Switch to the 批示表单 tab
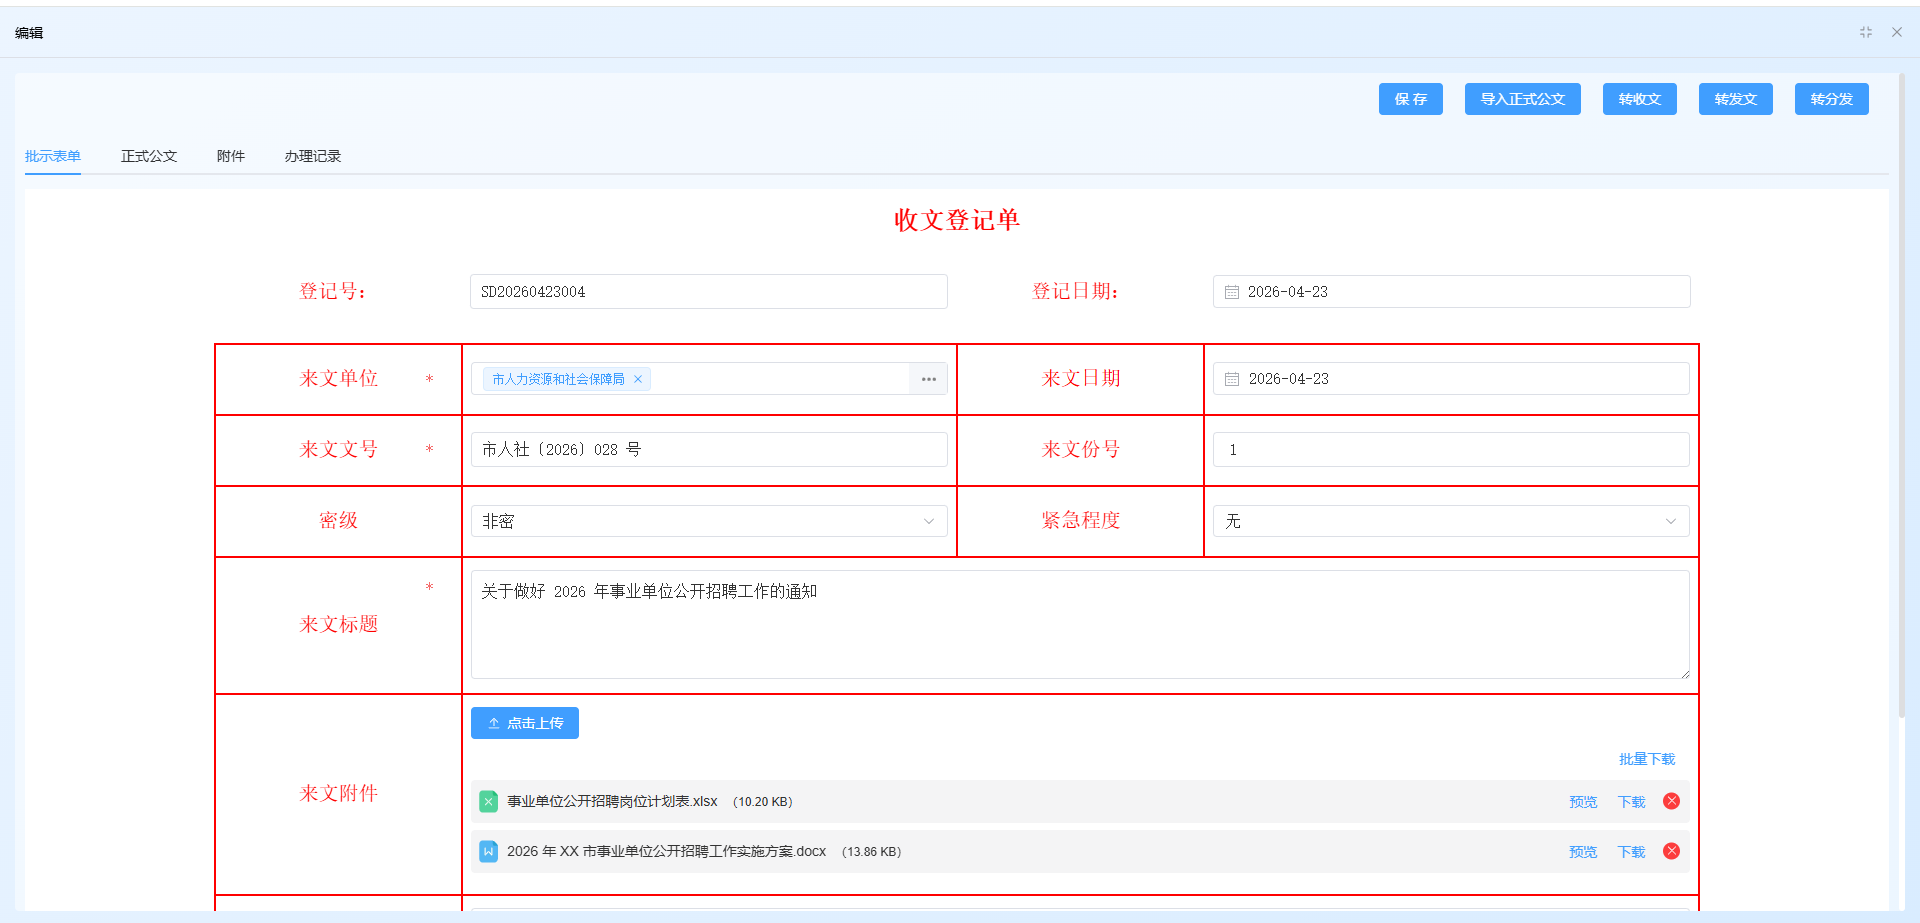1920x923 pixels. (53, 156)
